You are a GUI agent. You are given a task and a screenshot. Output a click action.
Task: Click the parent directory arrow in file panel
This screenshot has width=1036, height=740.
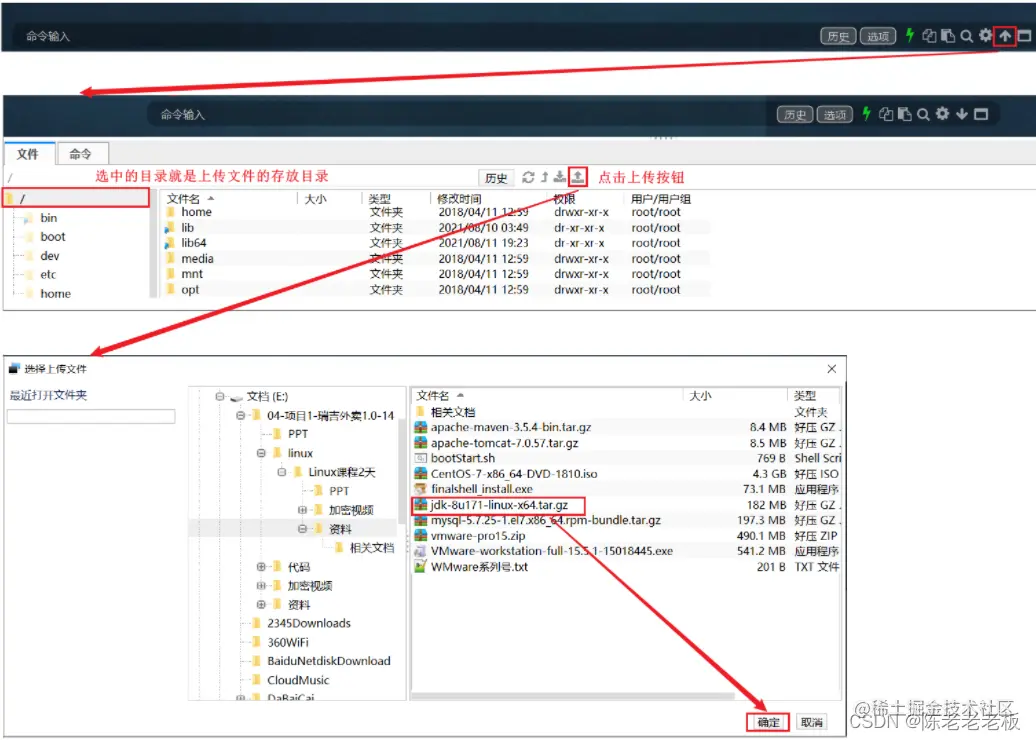(x=545, y=177)
